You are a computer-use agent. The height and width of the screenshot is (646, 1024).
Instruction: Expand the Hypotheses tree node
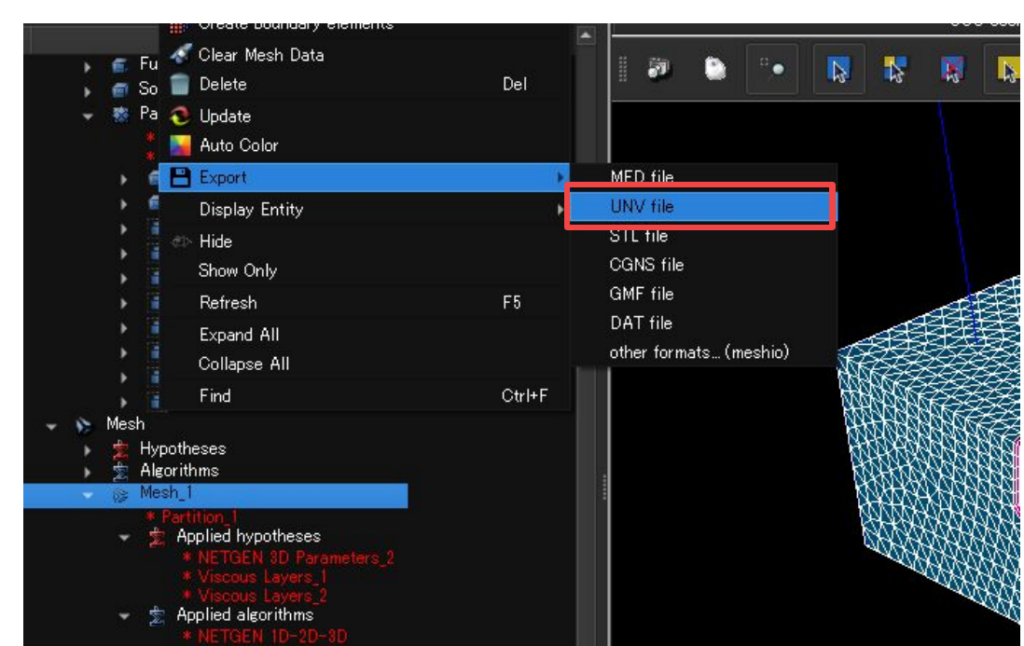click(88, 450)
